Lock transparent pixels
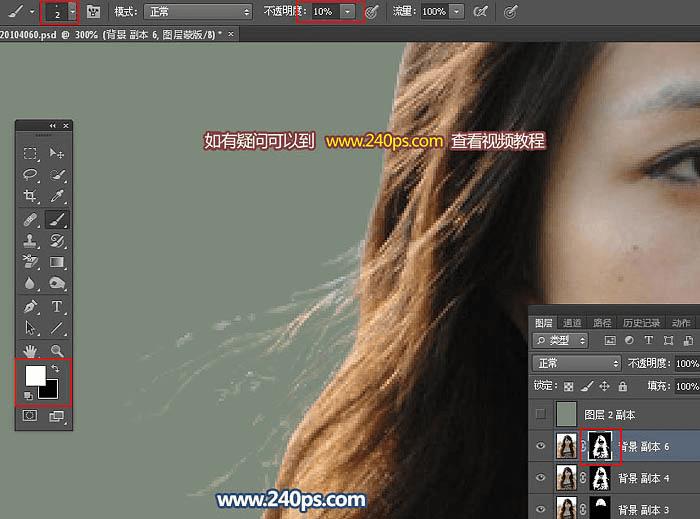Image resolution: width=700 pixels, height=519 pixels. (568, 386)
